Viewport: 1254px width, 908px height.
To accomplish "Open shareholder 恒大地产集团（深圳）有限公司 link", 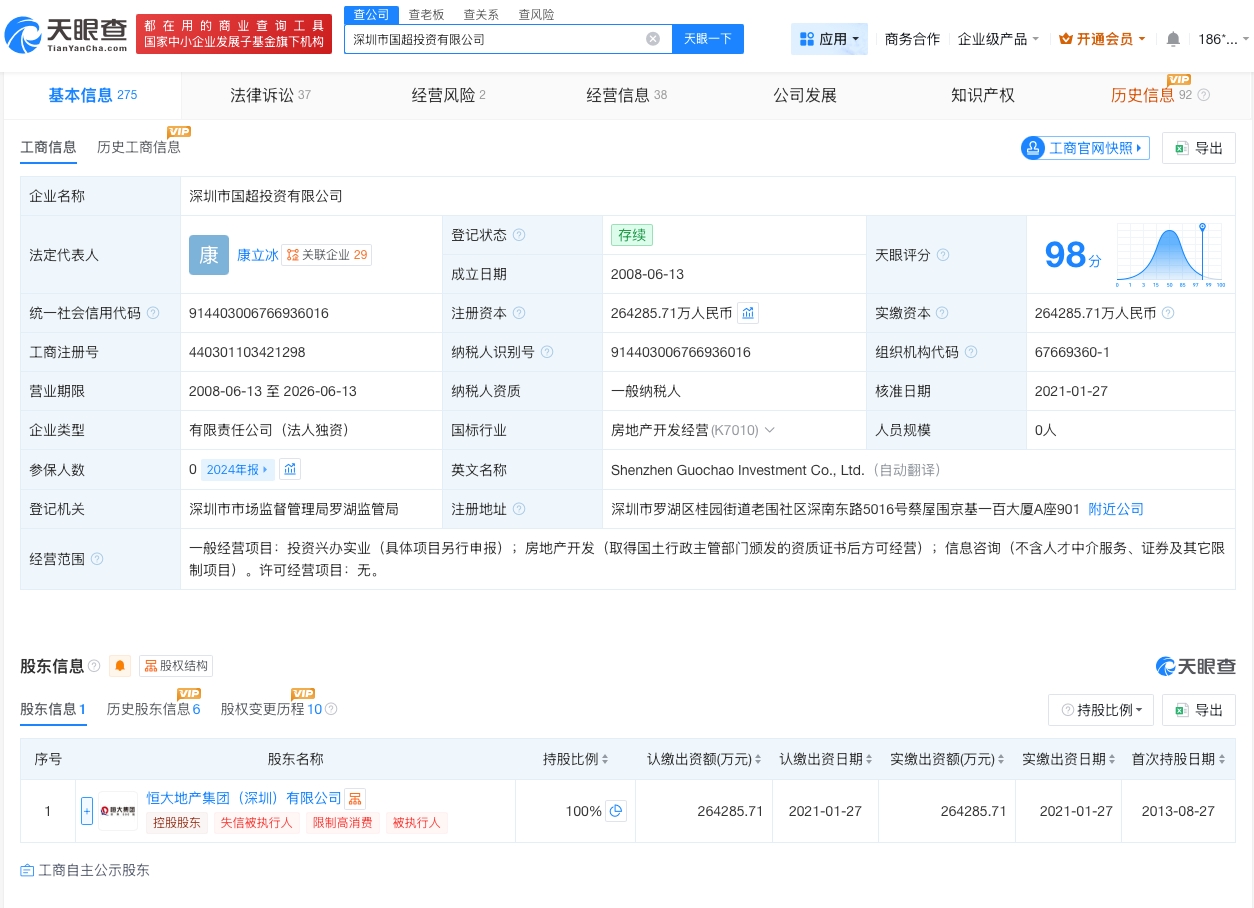I will coord(244,798).
